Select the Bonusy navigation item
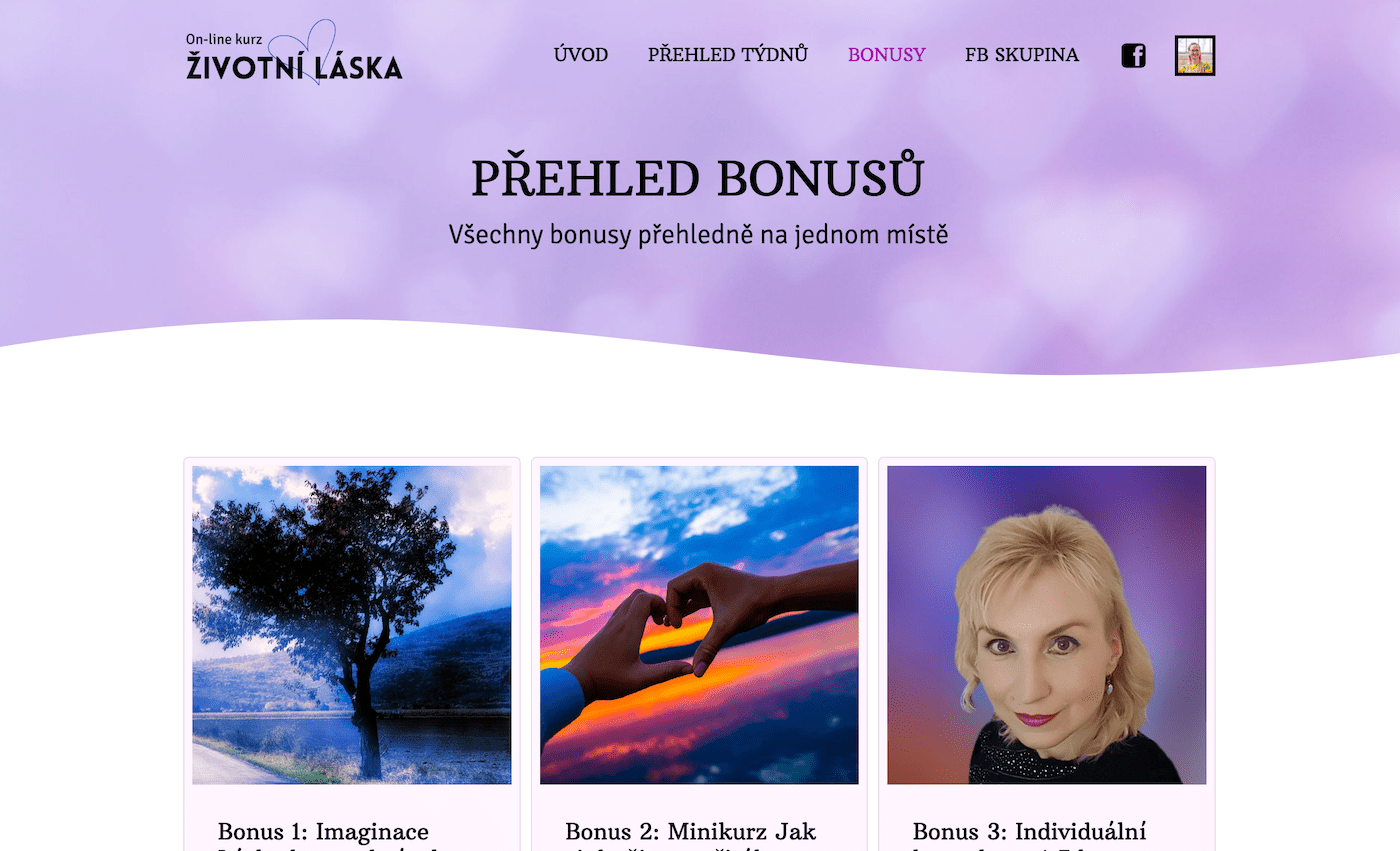The width and height of the screenshot is (1400, 851). click(887, 55)
